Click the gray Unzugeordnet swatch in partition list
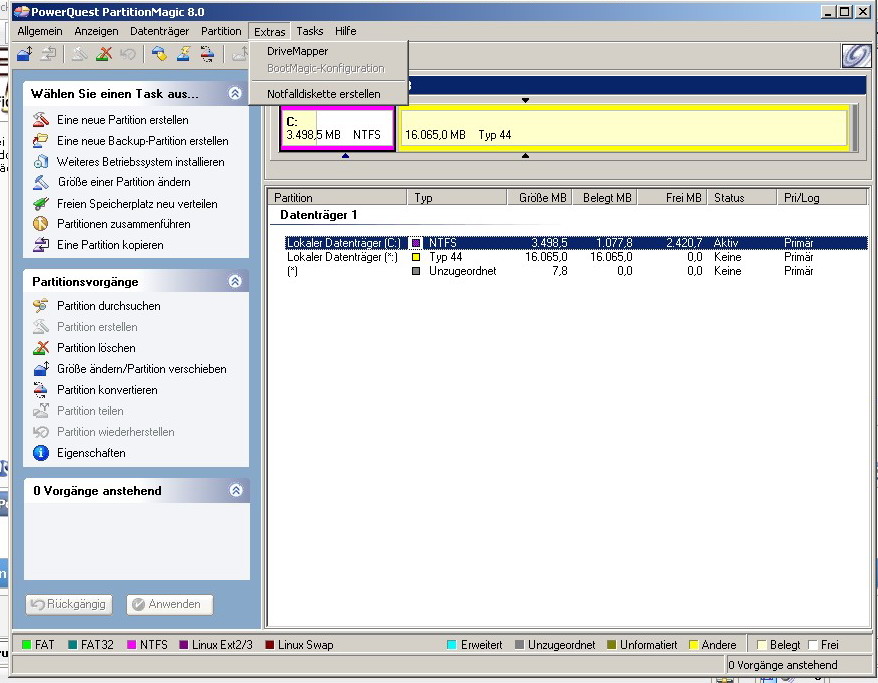Screen dimensions: 878x683 [416, 271]
